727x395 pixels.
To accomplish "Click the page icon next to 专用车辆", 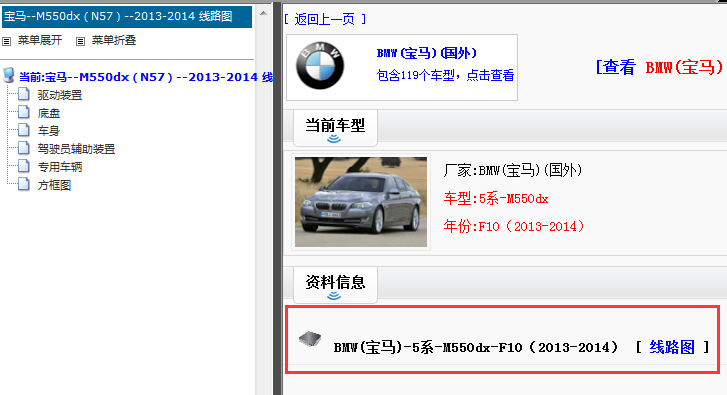I will click(24, 166).
